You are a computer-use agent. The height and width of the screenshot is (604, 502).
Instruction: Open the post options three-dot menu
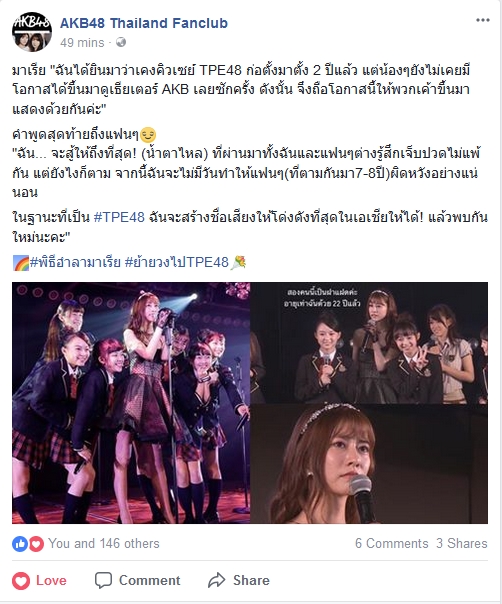tap(482, 20)
